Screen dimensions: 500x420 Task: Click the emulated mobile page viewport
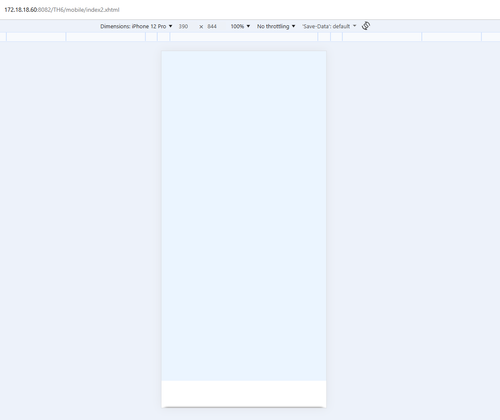tap(244, 229)
